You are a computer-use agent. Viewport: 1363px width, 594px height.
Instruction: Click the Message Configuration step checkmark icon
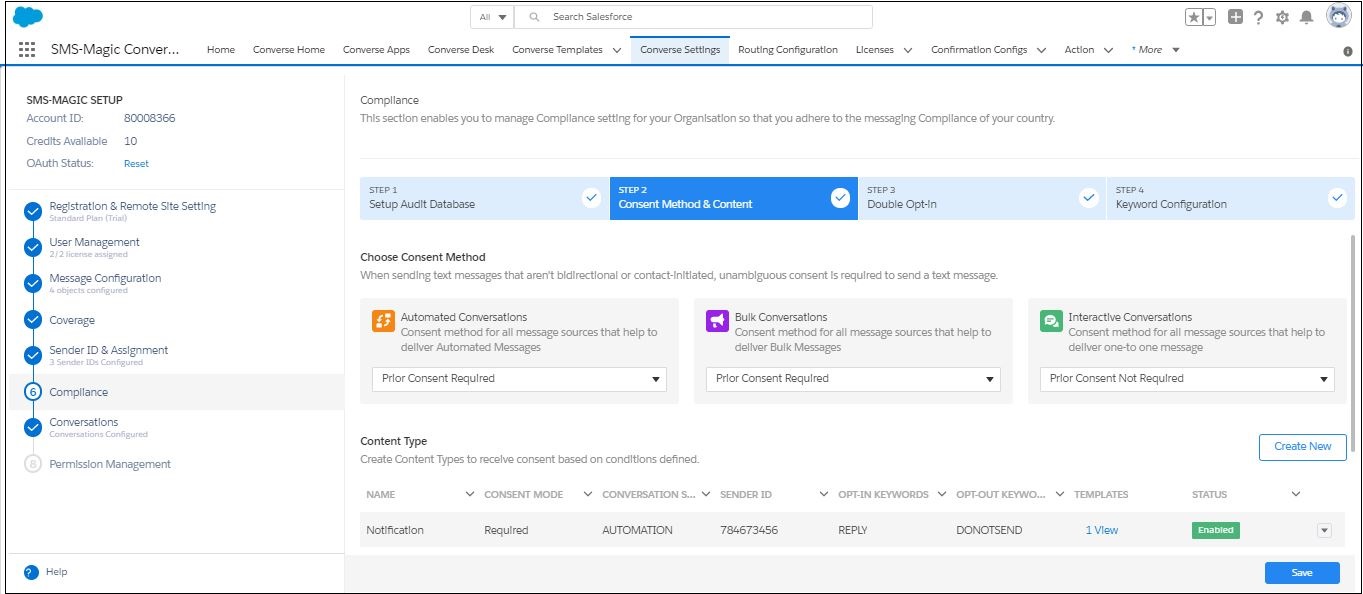pyautogui.click(x=33, y=283)
